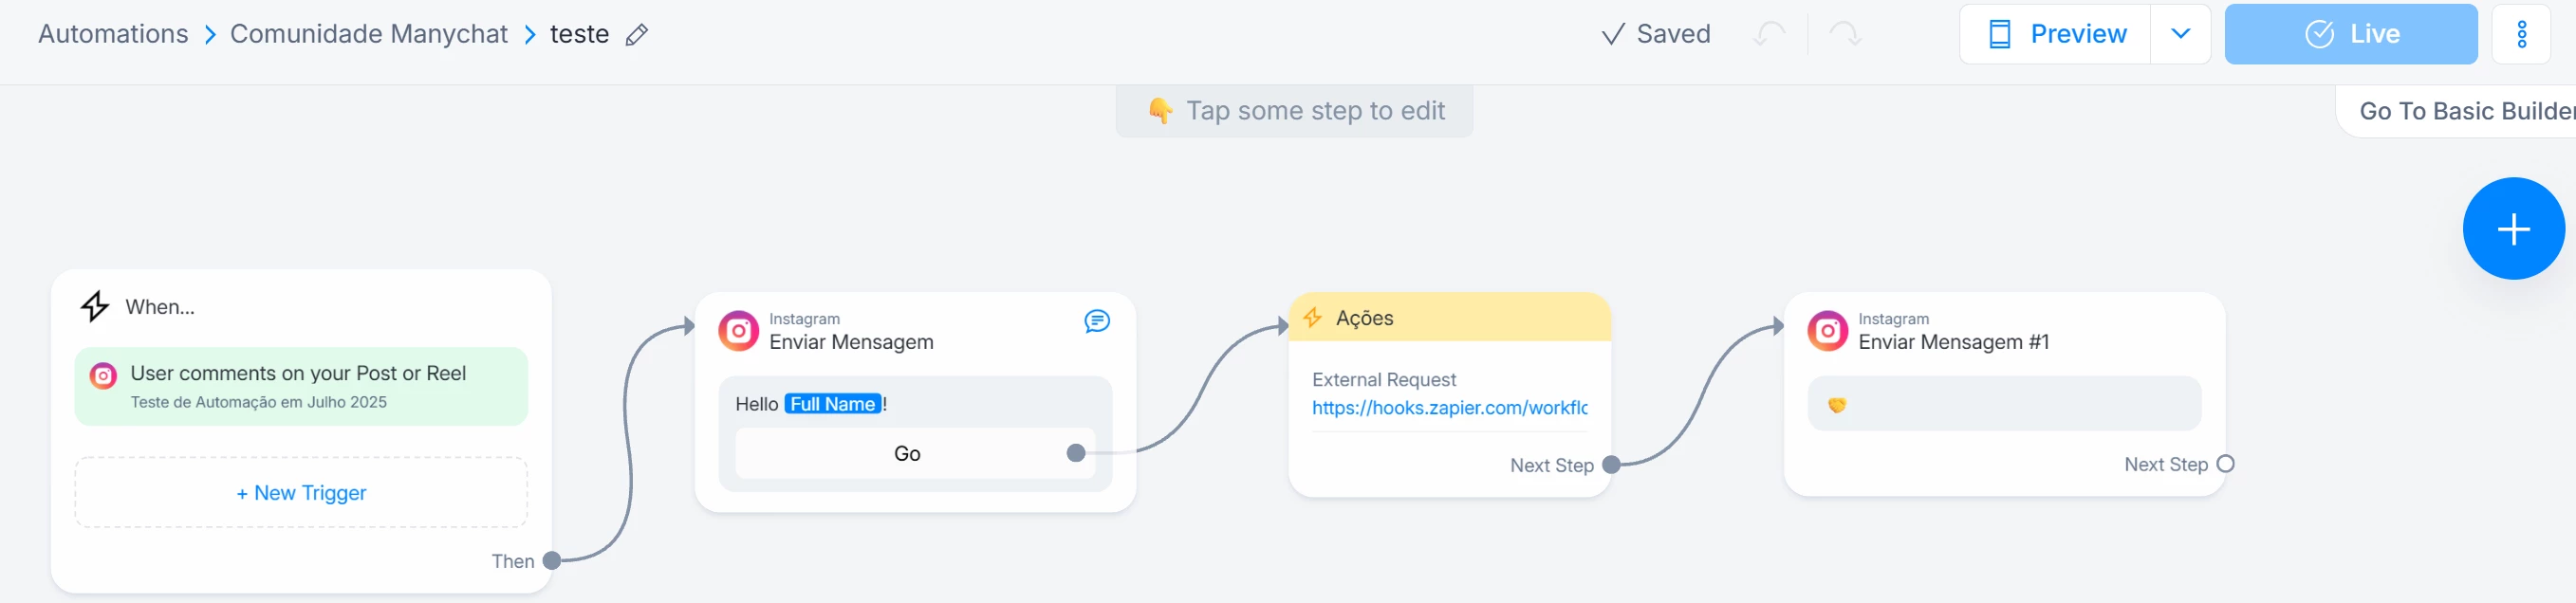Click the comment bubble icon on Enviar Mensagem

[x=1096, y=321]
